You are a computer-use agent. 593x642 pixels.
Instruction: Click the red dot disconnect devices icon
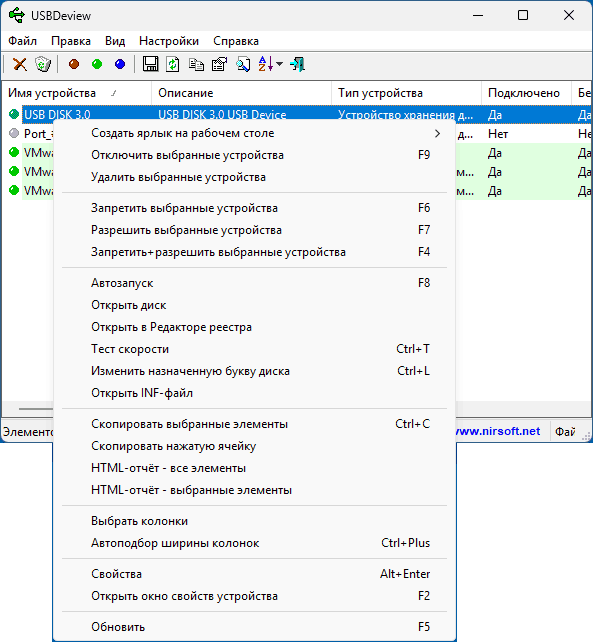tap(74, 64)
